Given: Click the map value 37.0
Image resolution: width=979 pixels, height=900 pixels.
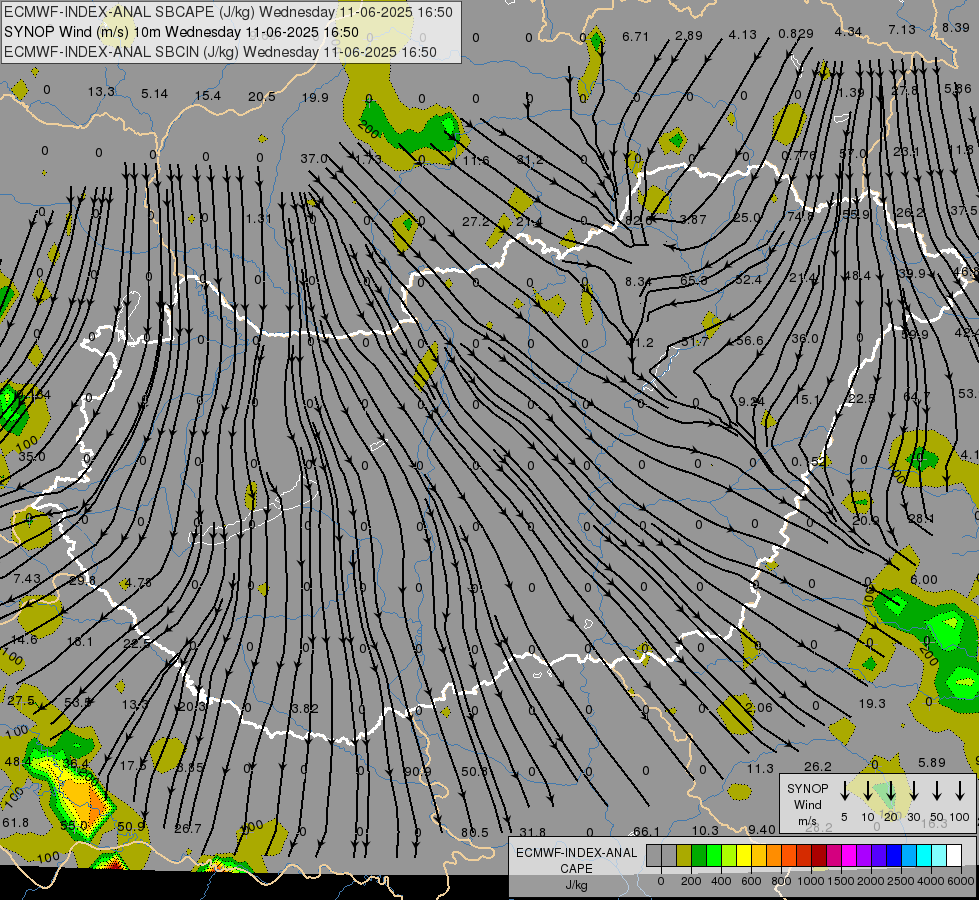Looking at the screenshot, I should point(314,159).
